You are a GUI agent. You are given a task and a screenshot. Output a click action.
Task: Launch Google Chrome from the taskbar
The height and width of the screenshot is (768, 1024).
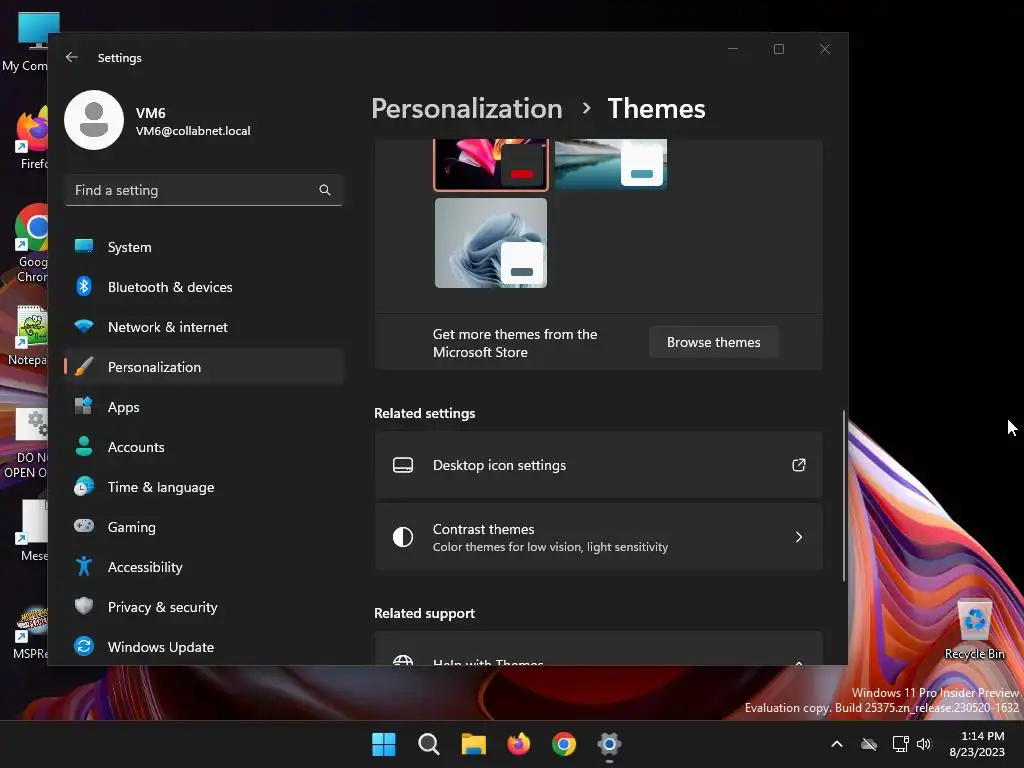point(564,744)
